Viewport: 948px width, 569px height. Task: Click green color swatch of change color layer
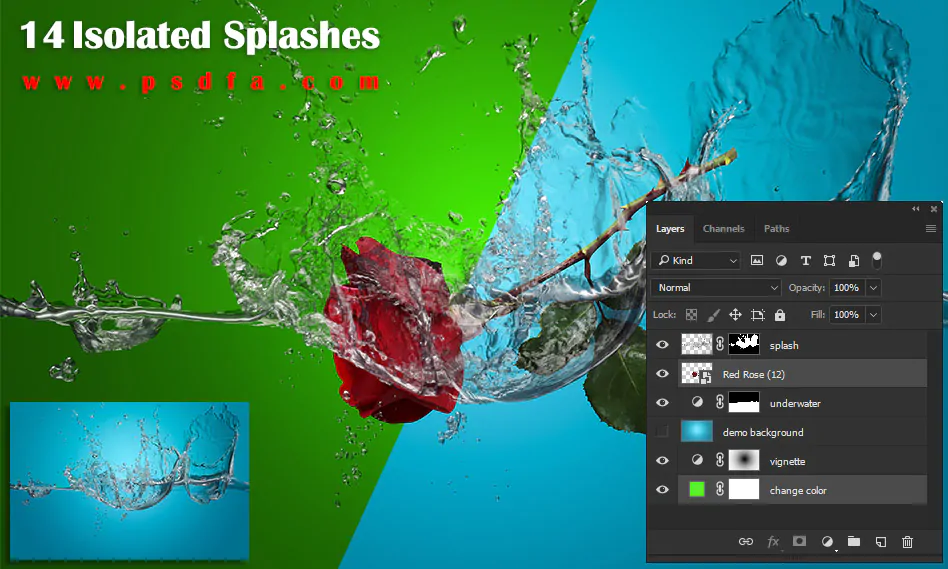(x=697, y=489)
